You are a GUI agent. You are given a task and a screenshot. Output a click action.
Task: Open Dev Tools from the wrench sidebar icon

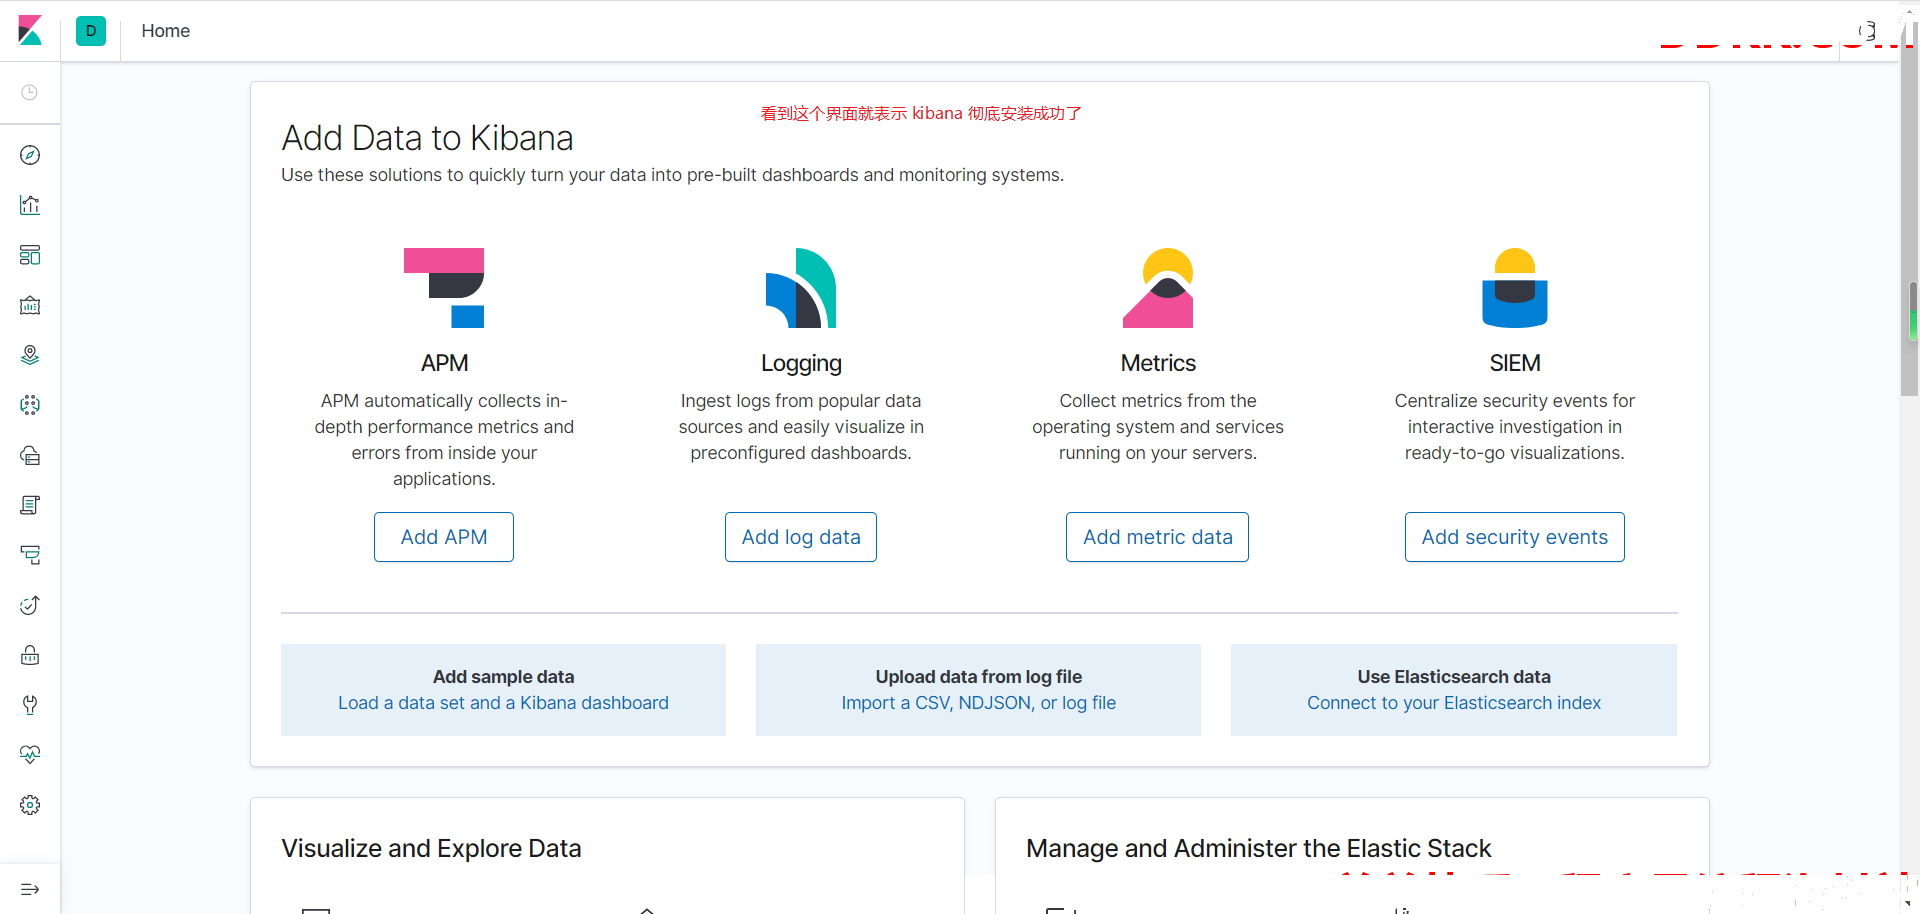[30, 705]
